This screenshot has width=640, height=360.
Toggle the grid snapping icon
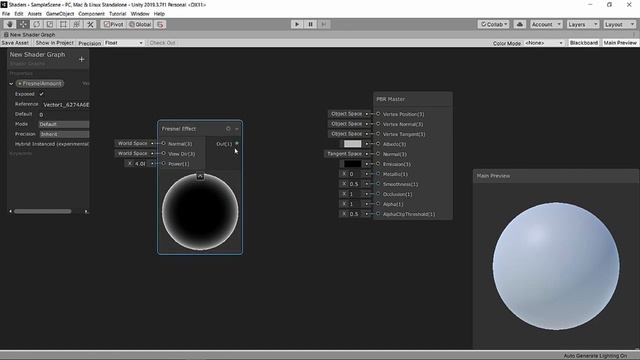(160, 24)
